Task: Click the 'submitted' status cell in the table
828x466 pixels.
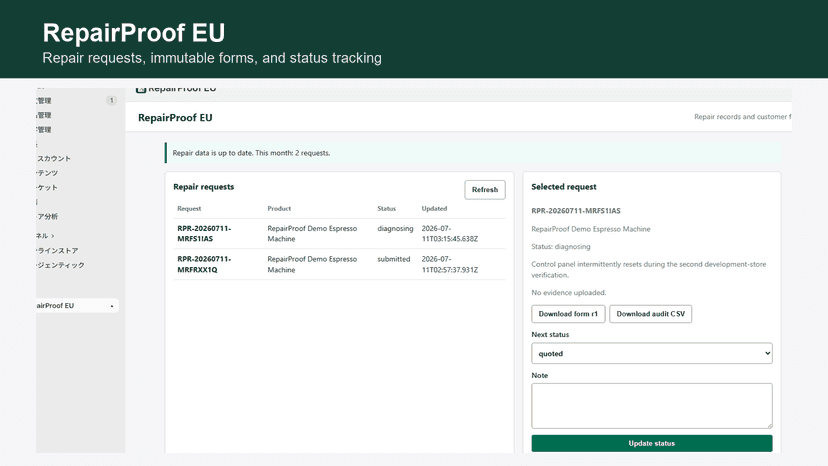Action: 393,259
